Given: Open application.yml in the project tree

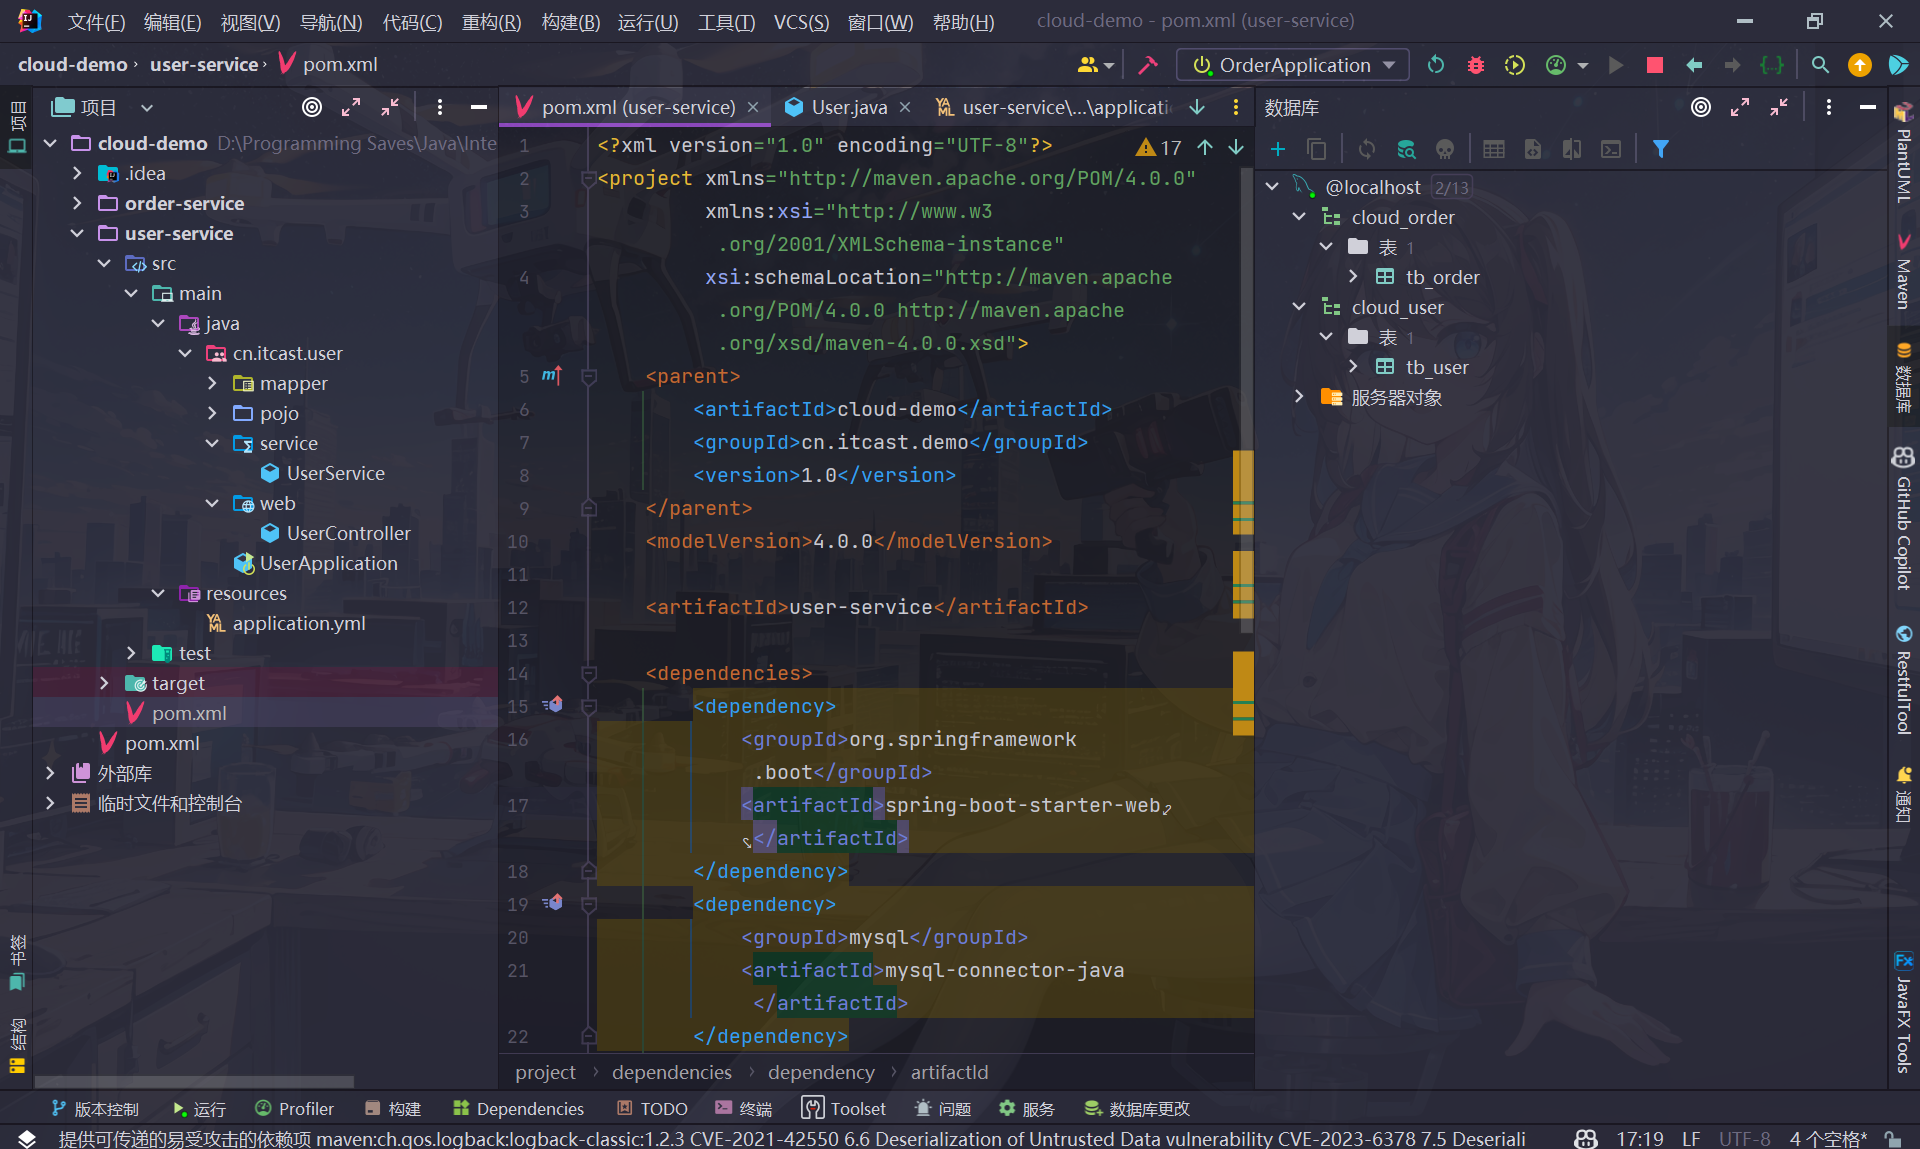Looking at the screenshot, I should pos(298,623).
